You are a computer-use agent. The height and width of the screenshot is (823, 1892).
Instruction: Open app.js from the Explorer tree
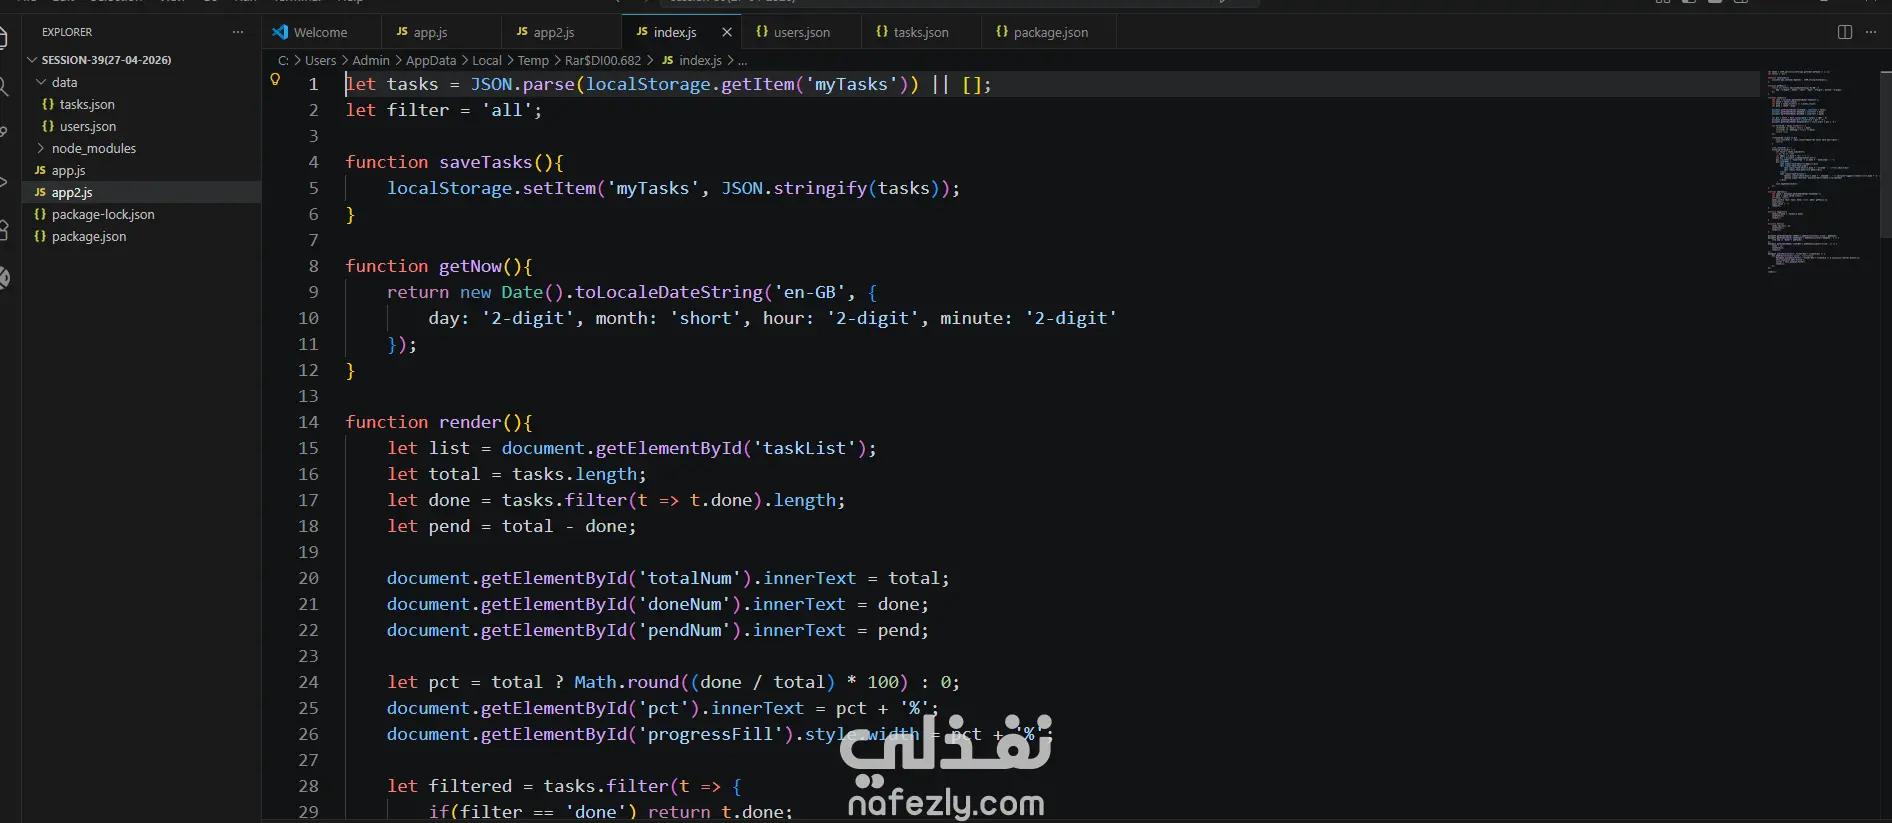coord(68,170)
